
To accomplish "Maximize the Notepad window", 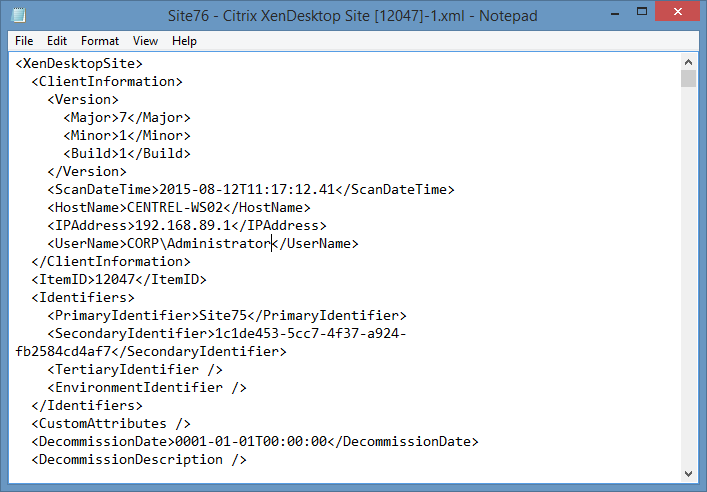I will 642,12.
